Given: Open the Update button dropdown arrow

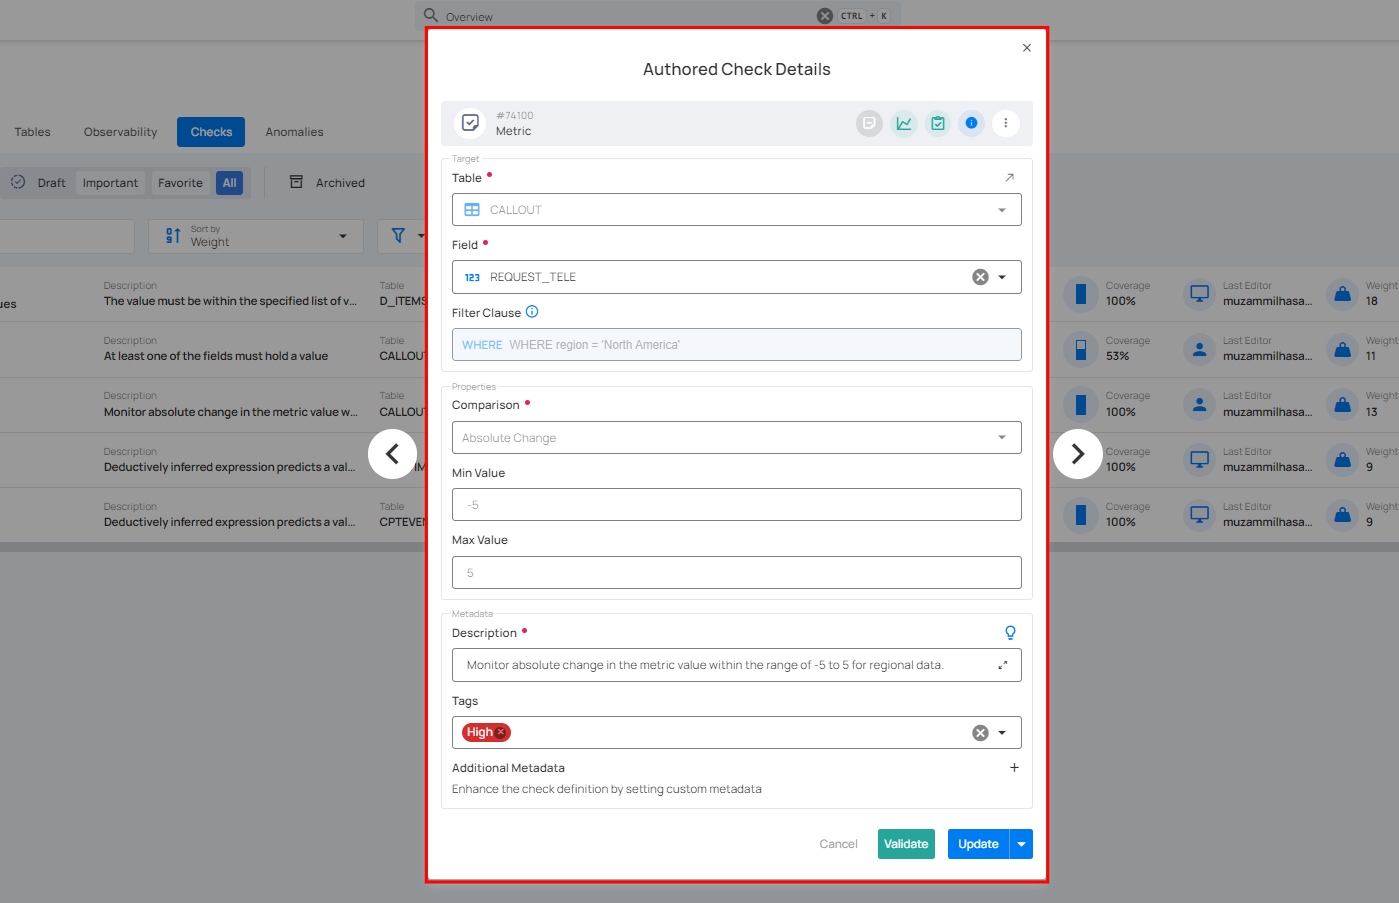Looking at the screenshot, I should (1021, 844).
